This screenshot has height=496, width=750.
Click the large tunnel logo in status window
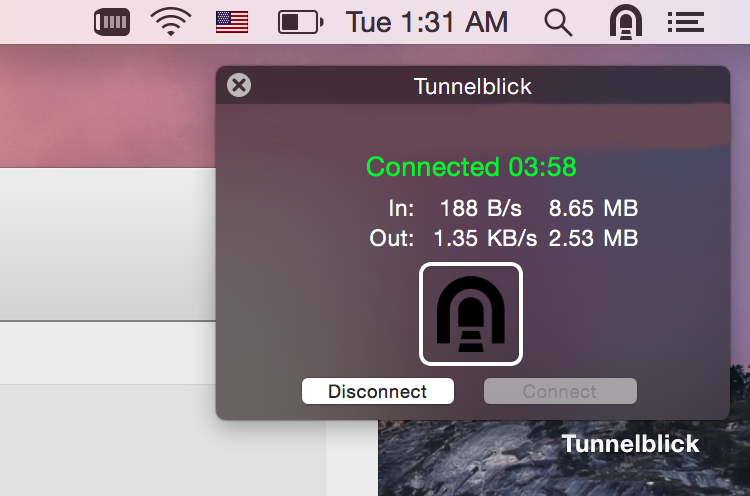coord(471,314)
